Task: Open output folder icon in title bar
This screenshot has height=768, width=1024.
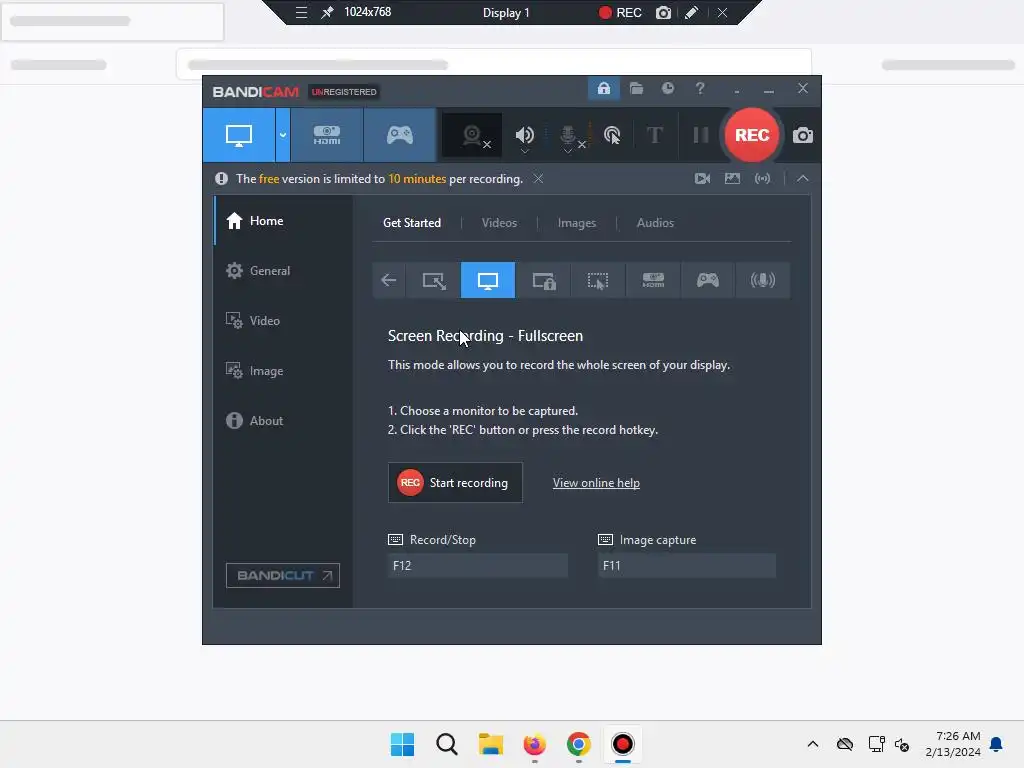Action: point(636,88)
